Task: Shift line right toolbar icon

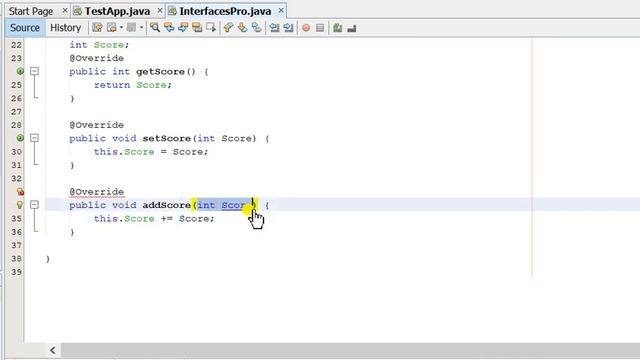Action: 288,28
